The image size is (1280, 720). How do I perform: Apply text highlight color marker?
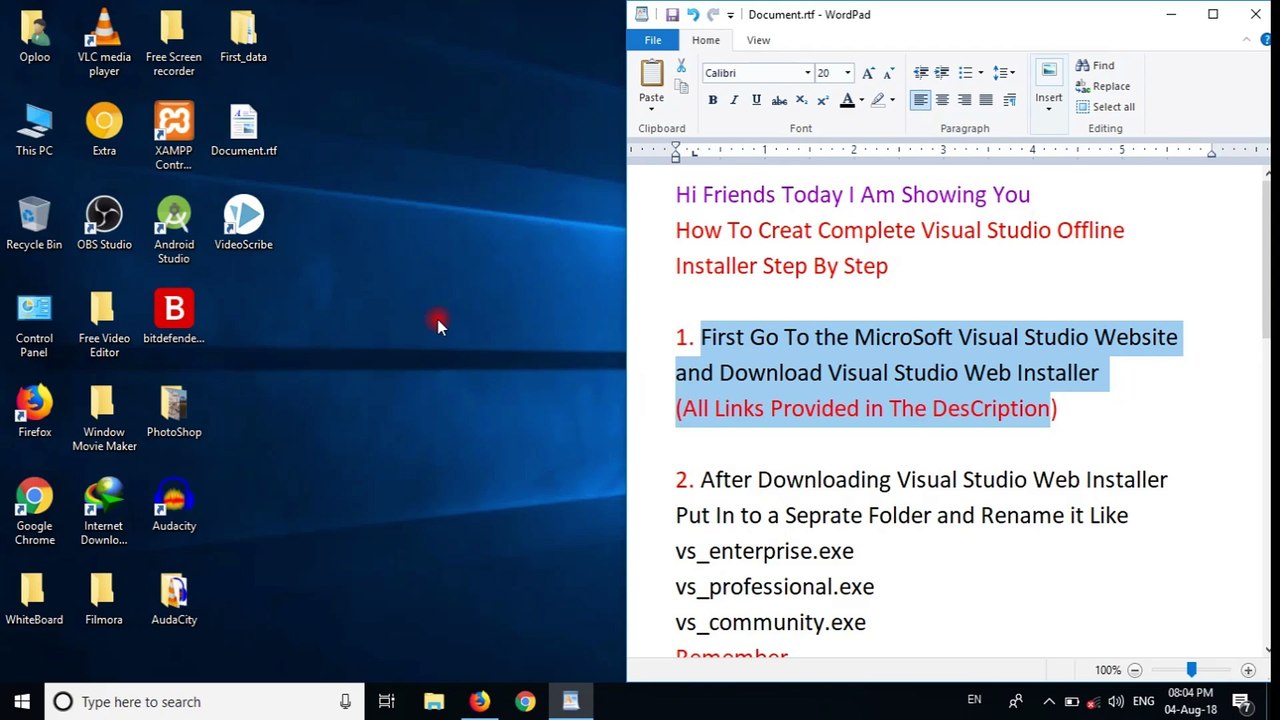pyautogui.click(x=878, y=100)
